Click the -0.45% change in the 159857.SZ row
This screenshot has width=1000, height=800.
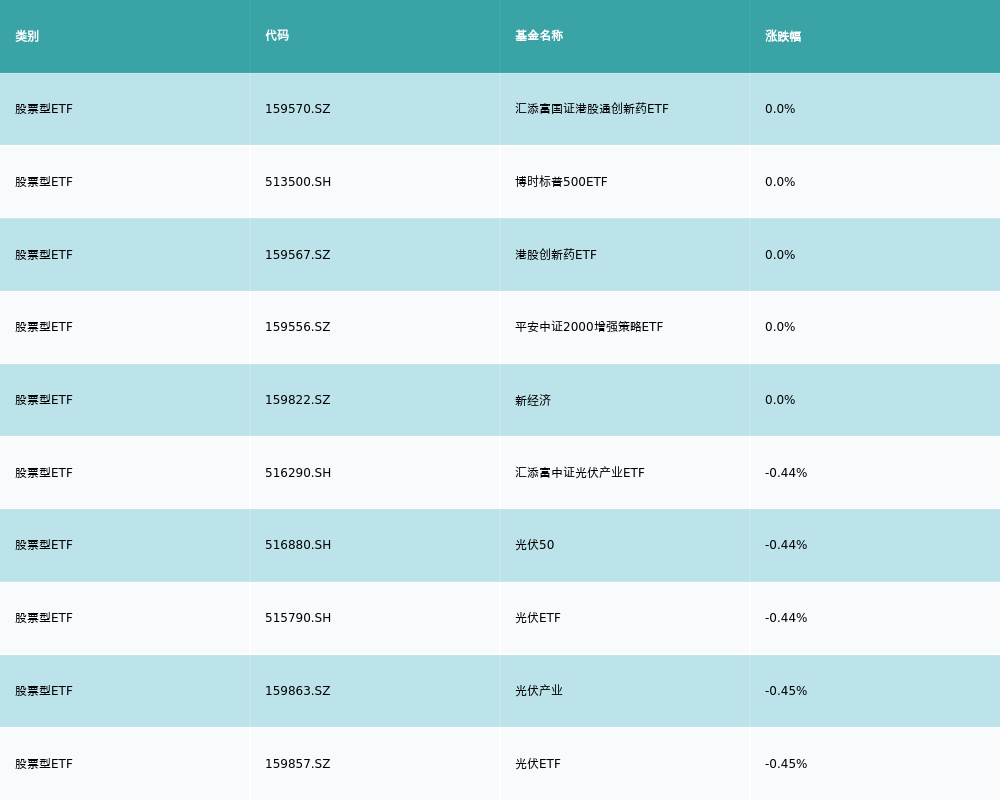786,764
